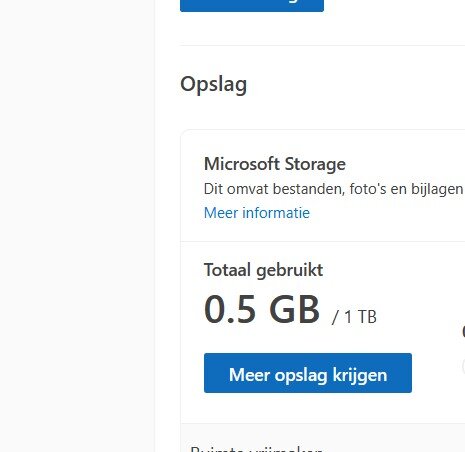465x452 pixels.
Task: Click the divider line below Meer informatie
Action: point(323,241)
